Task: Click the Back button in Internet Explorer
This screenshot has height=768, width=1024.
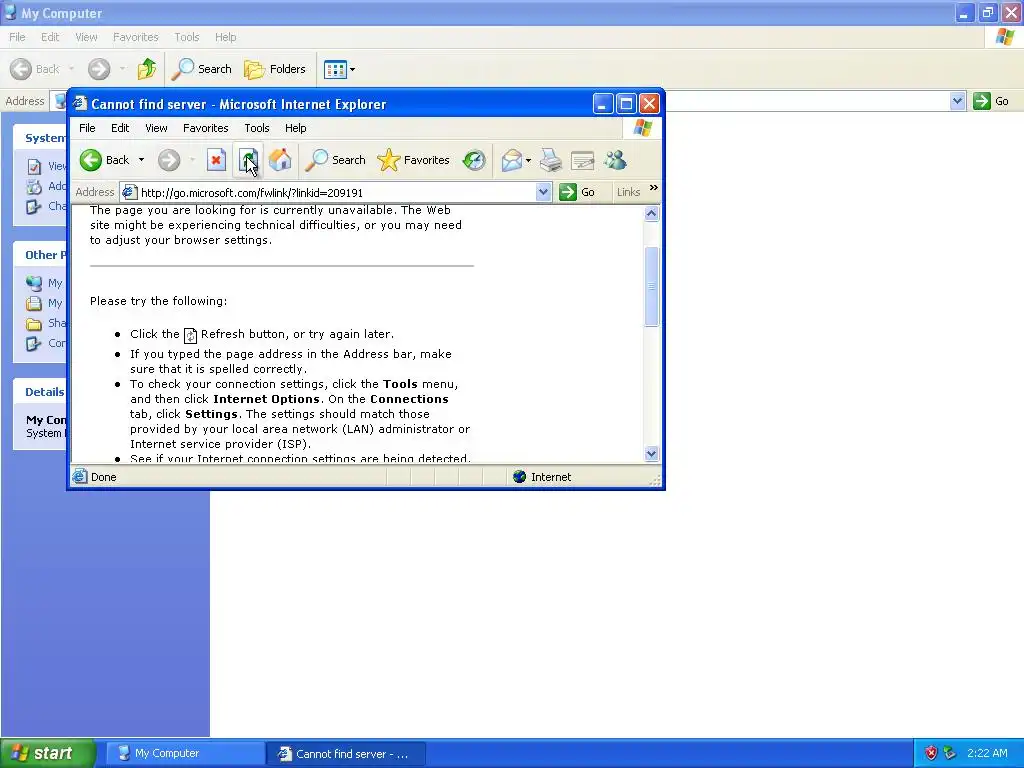Action: click(x=104, y=160)
